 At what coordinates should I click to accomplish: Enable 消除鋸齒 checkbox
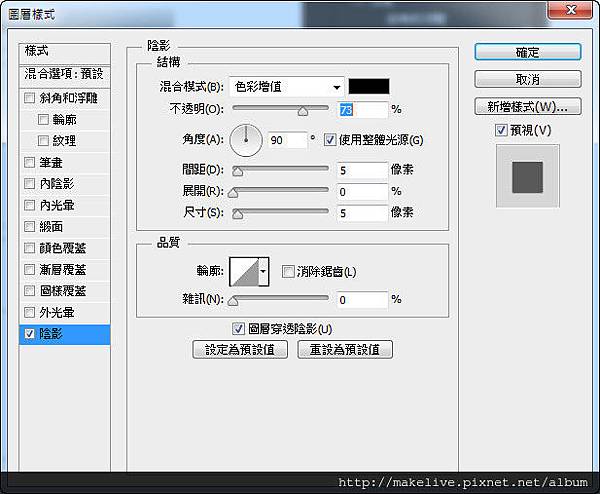click(288, 272)
